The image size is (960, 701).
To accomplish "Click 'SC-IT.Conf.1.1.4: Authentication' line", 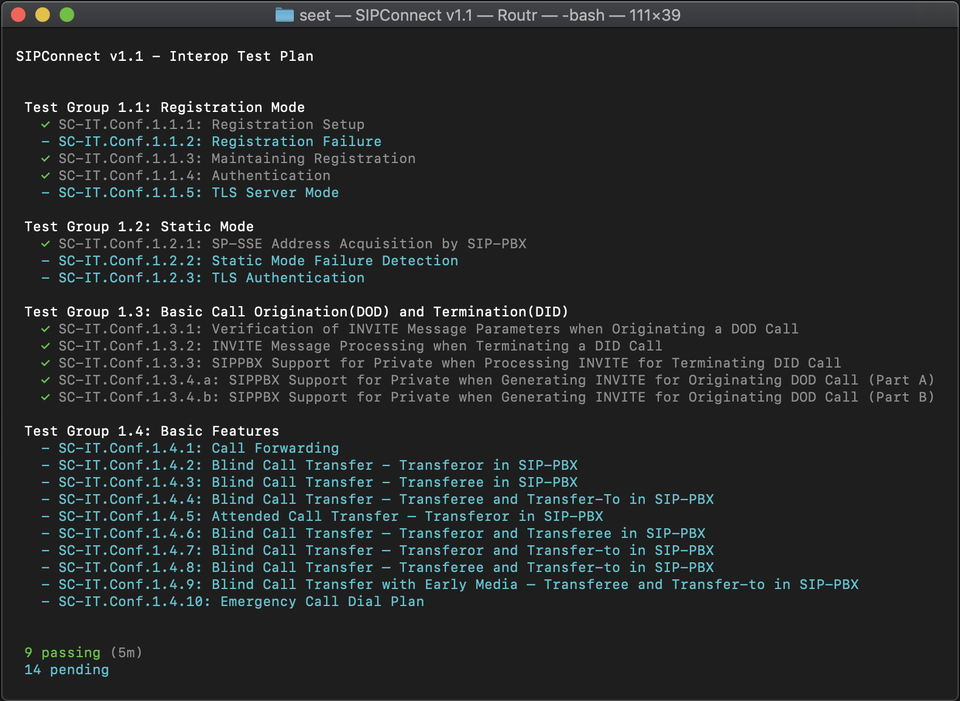I will (194, 176).
